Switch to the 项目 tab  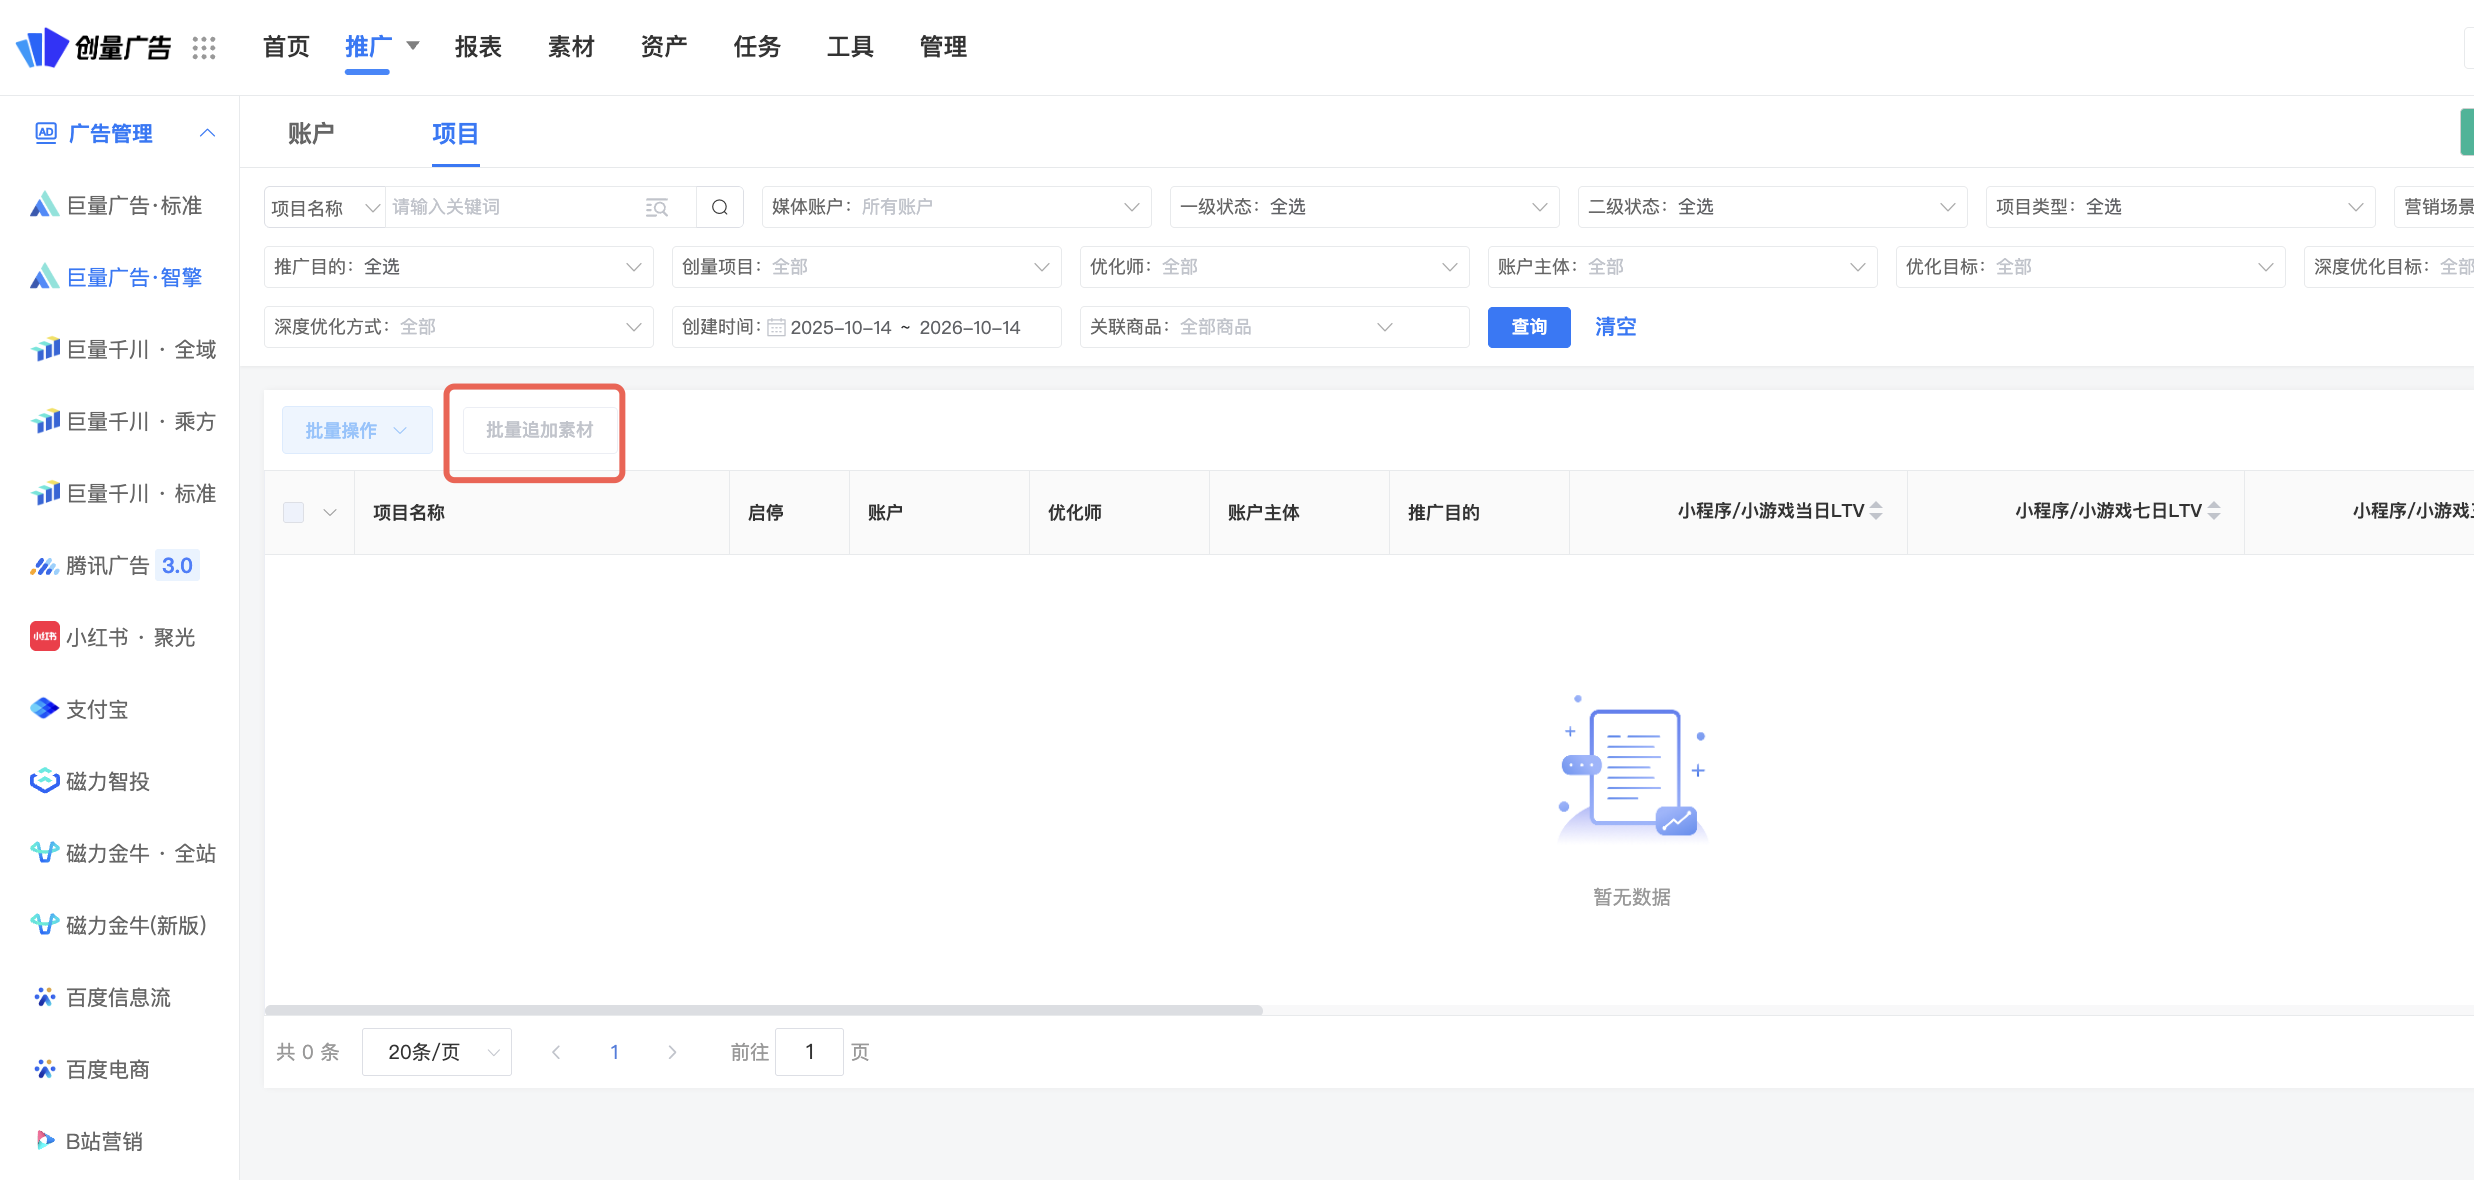(x=455, y=133)
